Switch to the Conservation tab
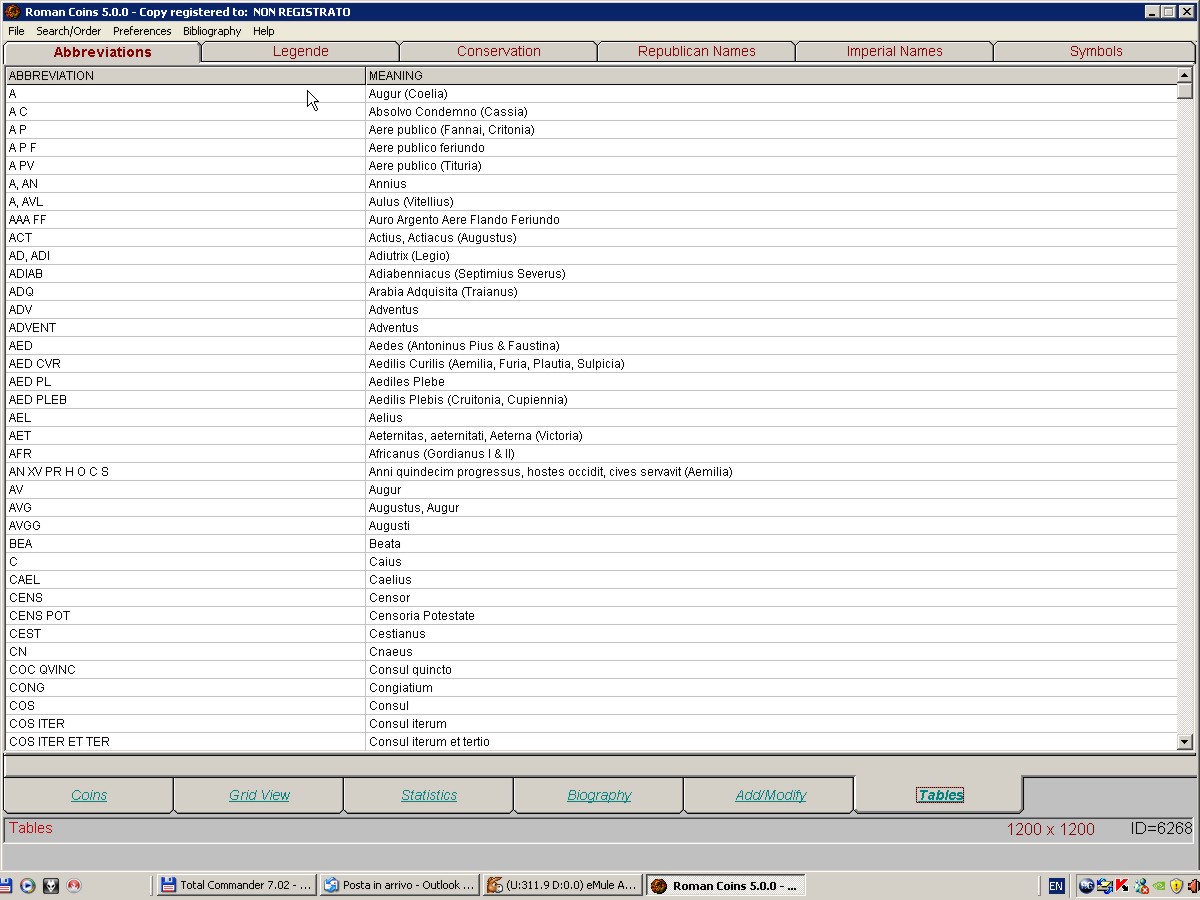The width and height of the screenshot is (1200, 900). [498, 51]
